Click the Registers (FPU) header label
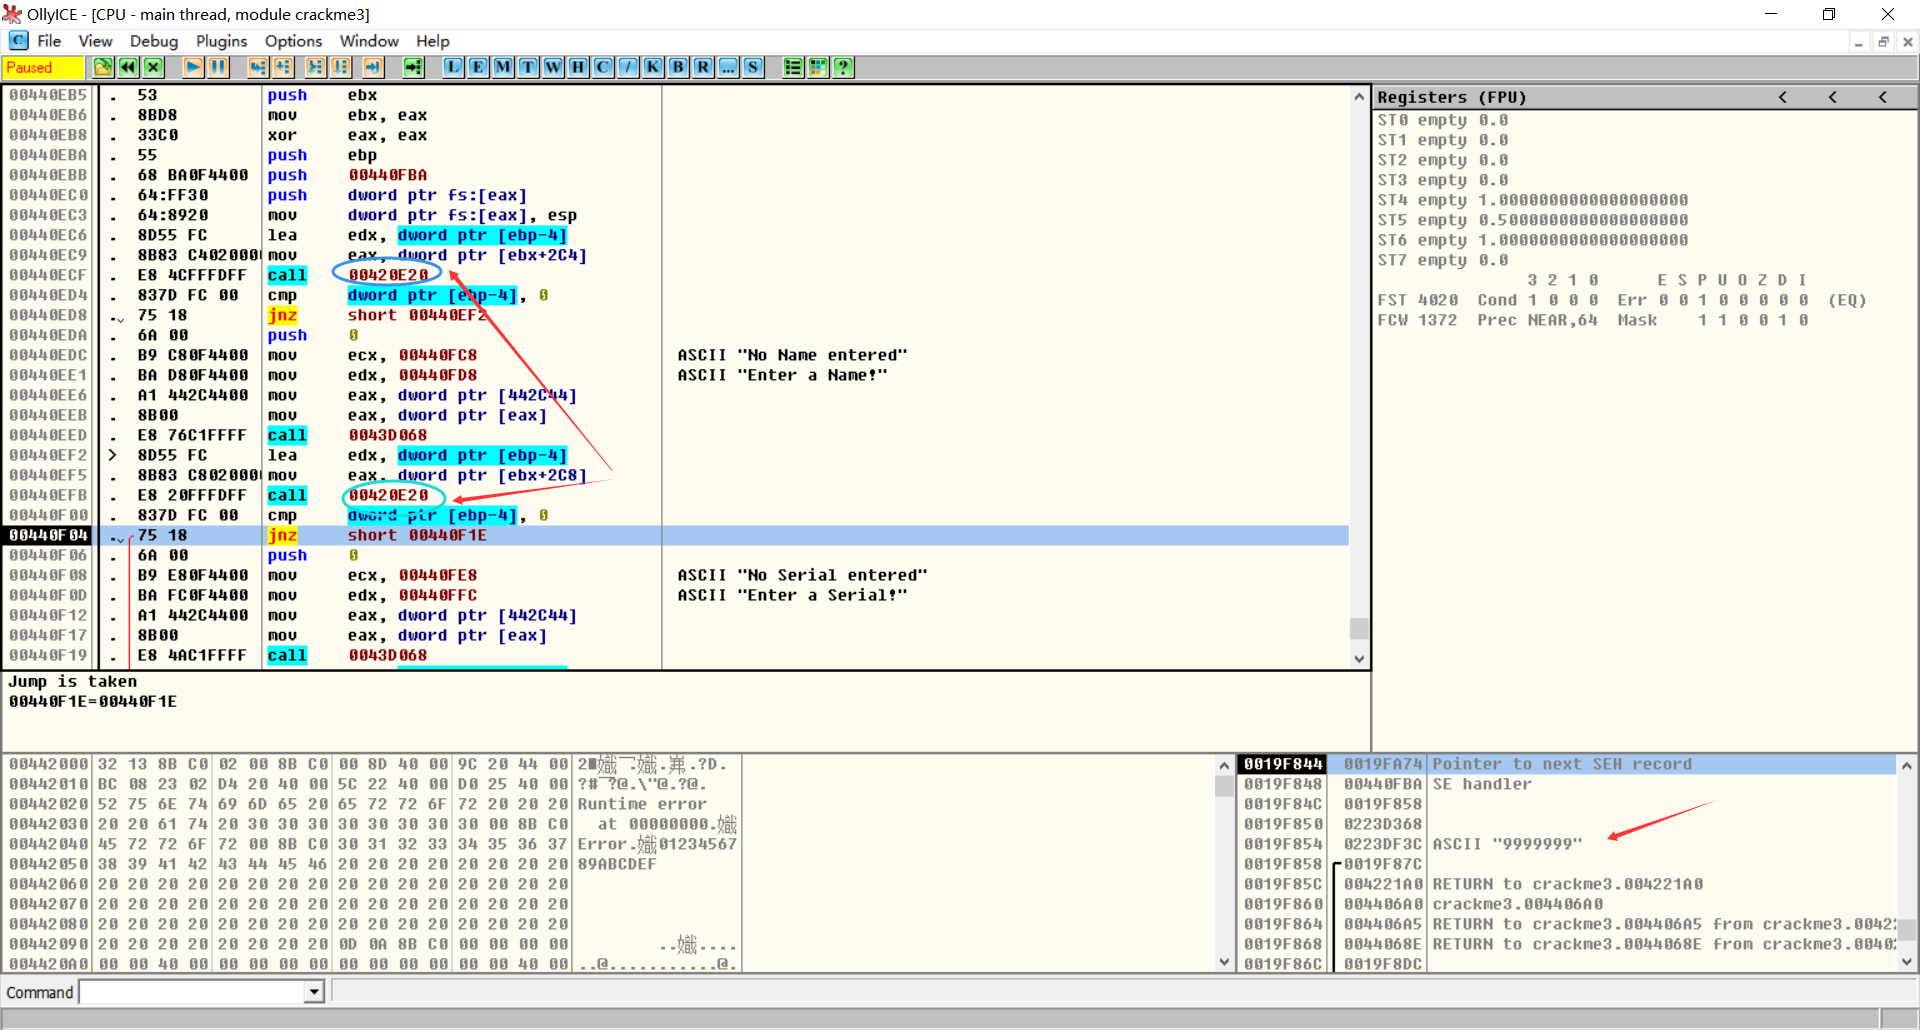Image resolution: width=1920 pixels, height=1030 pixels. click(1452, 97)
